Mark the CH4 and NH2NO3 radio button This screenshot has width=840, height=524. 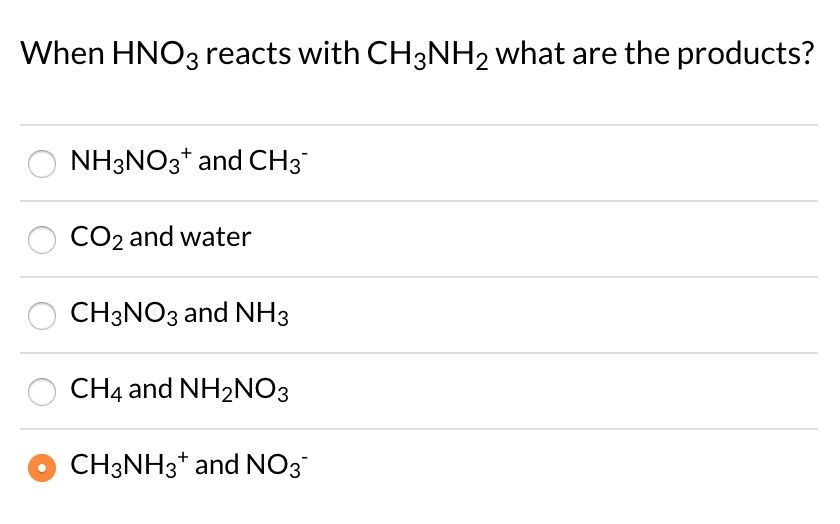tap(42, 391)
